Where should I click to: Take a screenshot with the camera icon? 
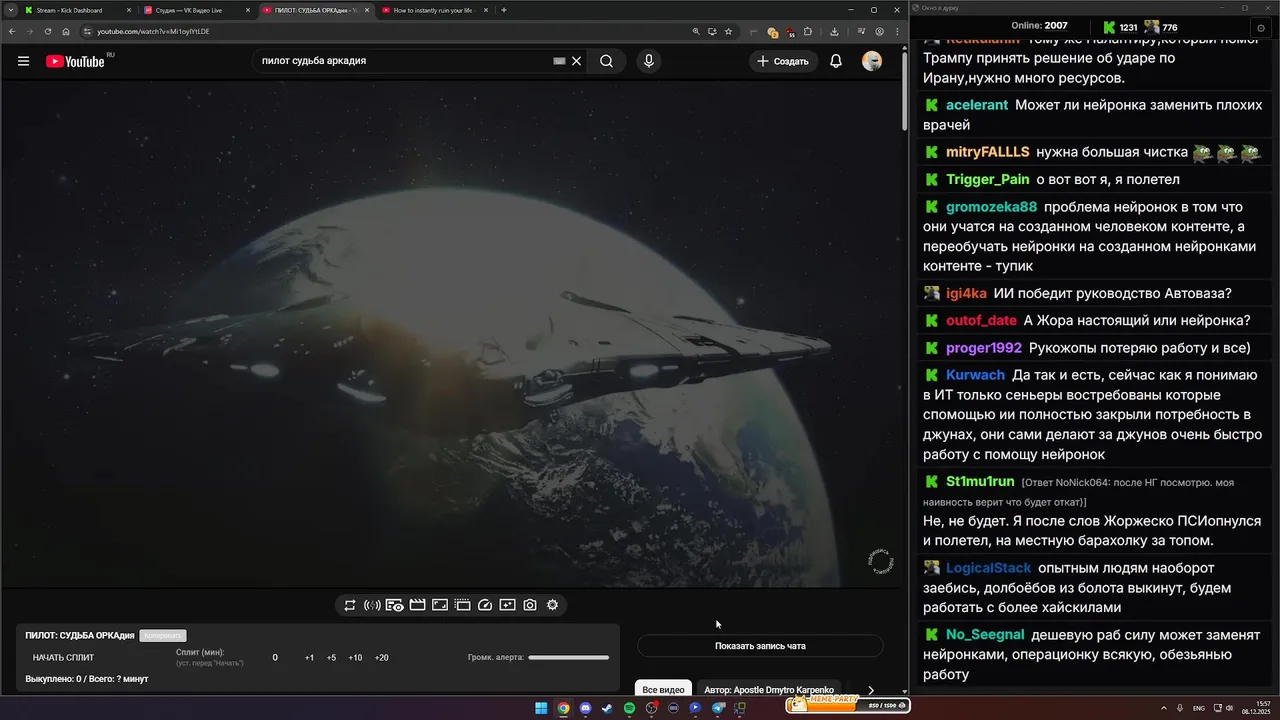(x=530, y=605)
